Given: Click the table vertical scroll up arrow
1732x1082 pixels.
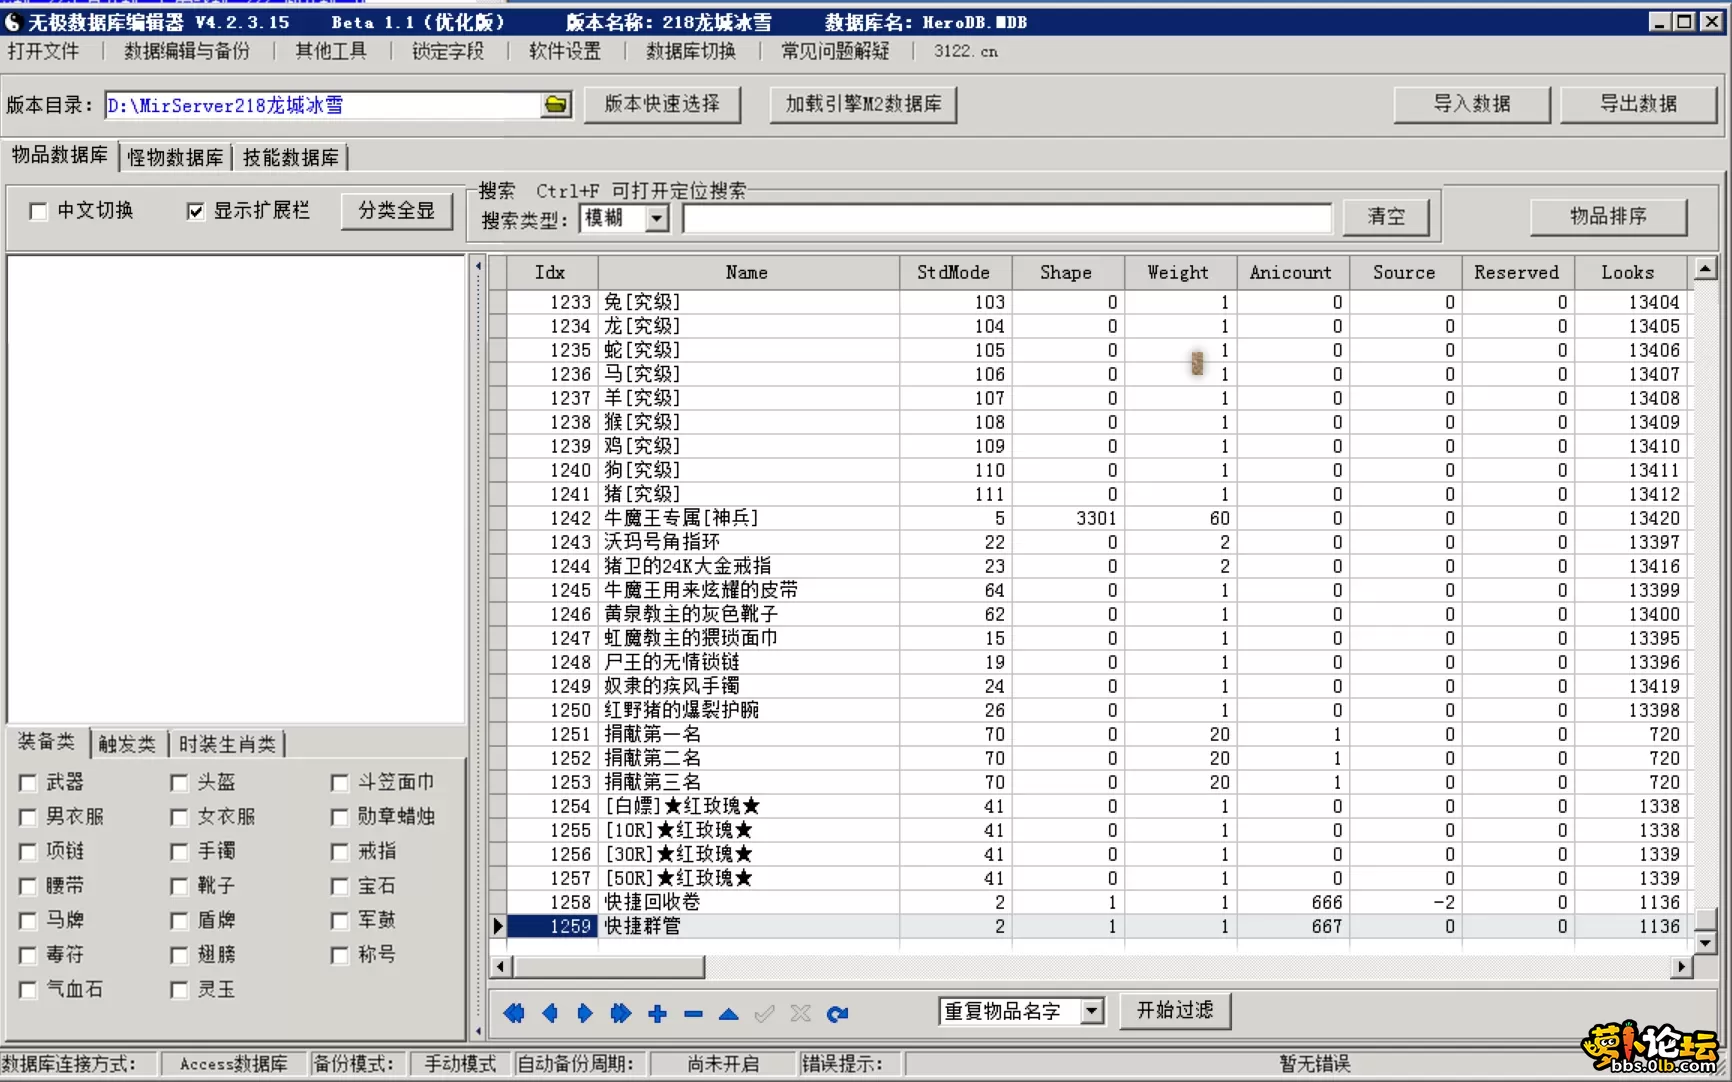Looking at the screenshot, I should click(x=1705, y=268).
